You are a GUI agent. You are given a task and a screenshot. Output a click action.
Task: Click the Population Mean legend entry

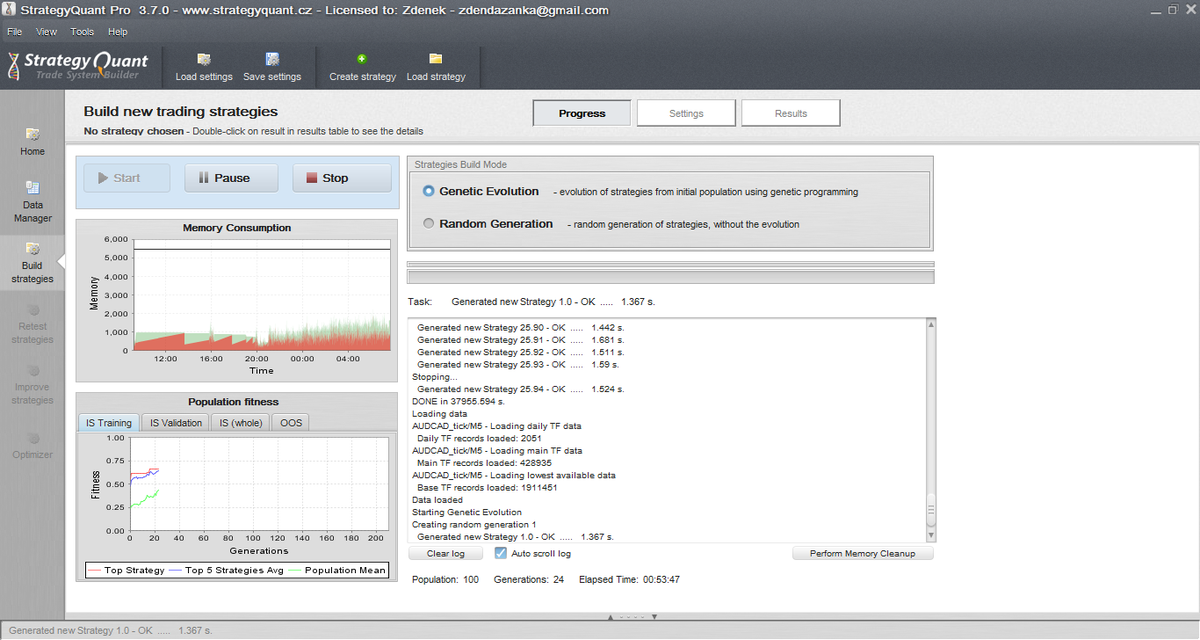coord(338,570)
